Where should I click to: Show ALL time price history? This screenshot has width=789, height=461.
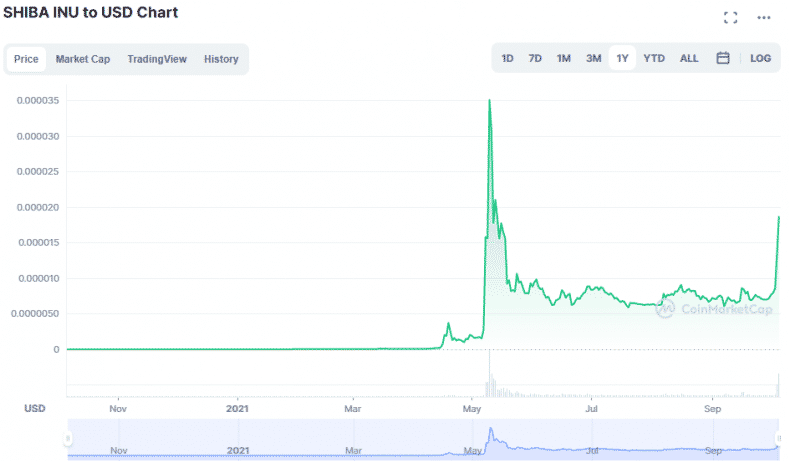pos(689,58)
